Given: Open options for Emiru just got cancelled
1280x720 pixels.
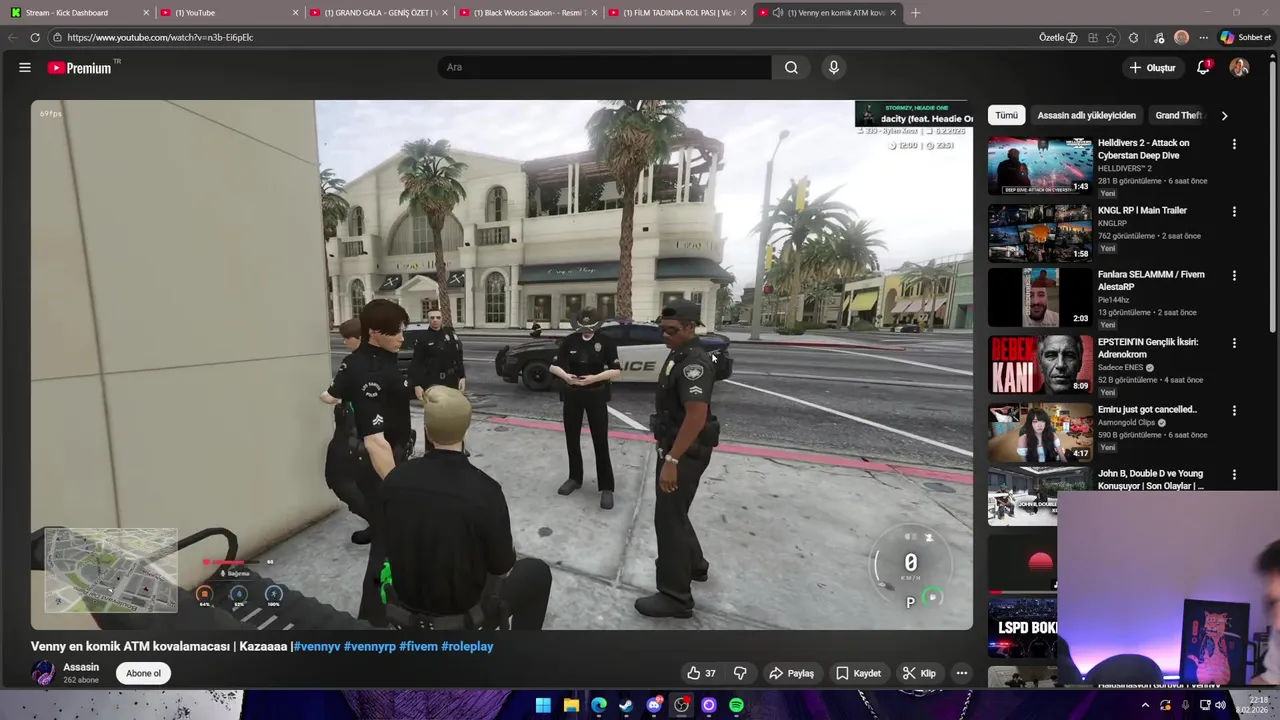Looking at the screenshot, I should pyautogui.click(x=1234, y=411).
